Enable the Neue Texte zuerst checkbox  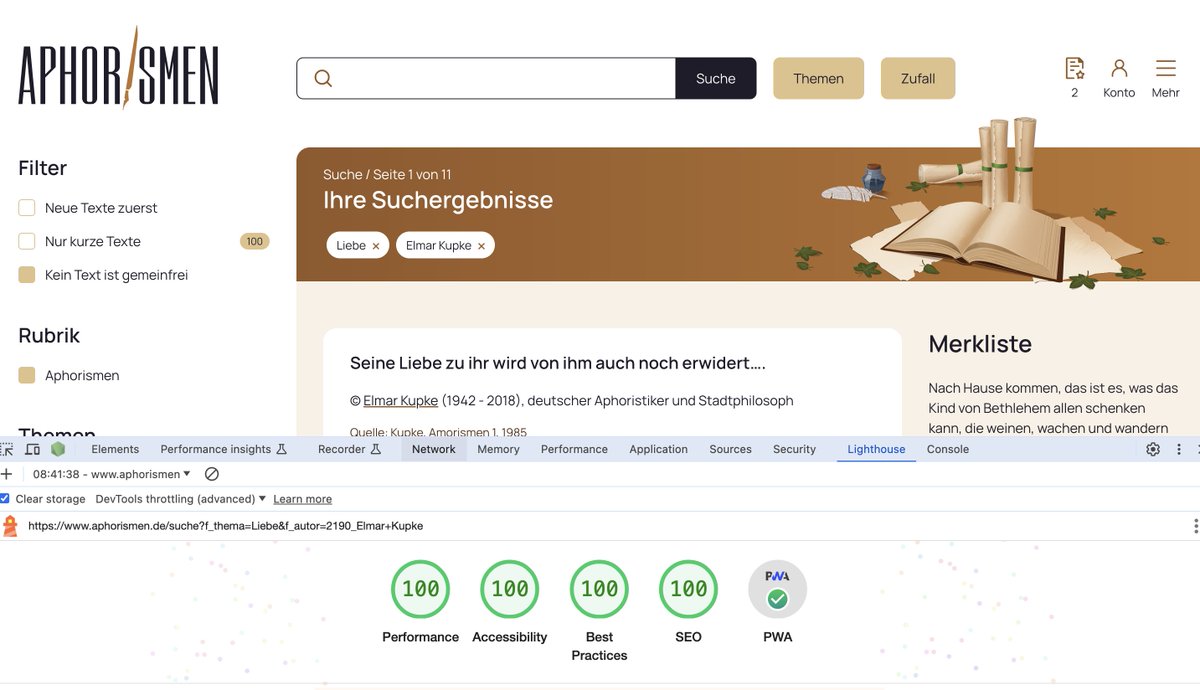[26, 208]
